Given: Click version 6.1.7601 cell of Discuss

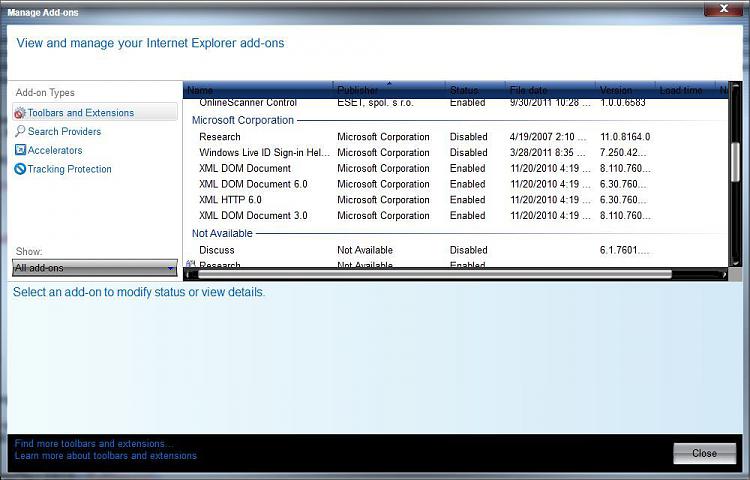Looking at the screenshot, I should [x=625, y=250].
